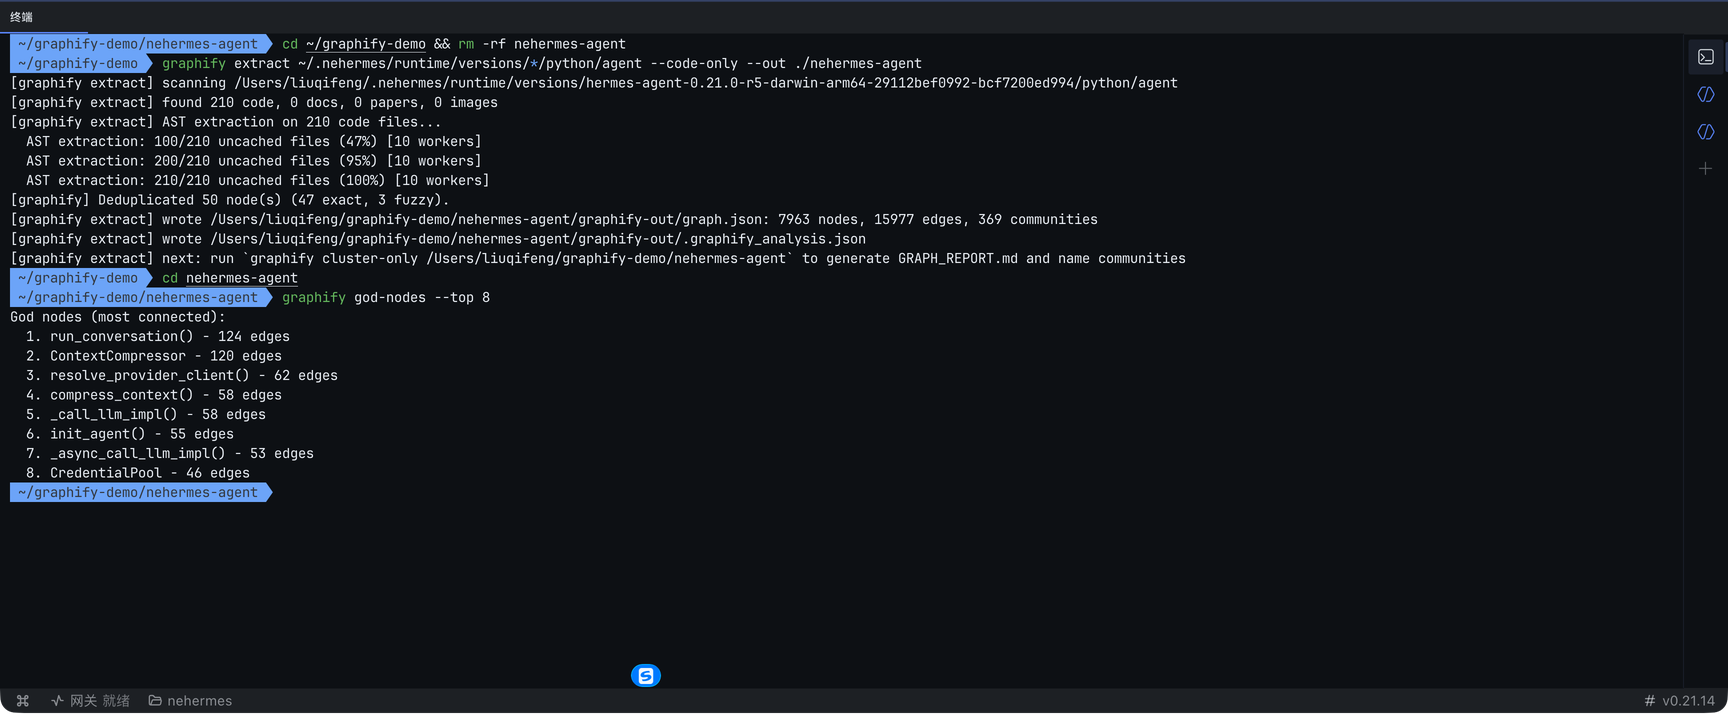The width and height of the screenshot is (1728, 714).
Task: Click resolve_provider_client() - 62 edges entry
Action: [x=182, y=376]
